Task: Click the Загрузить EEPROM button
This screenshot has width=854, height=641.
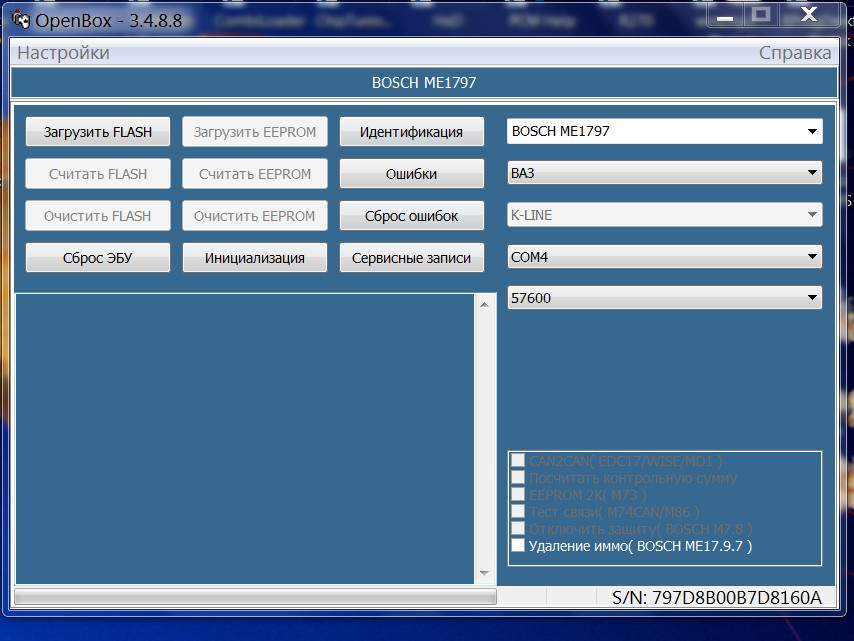Action: pyautogui.click(x=254, y=132)
